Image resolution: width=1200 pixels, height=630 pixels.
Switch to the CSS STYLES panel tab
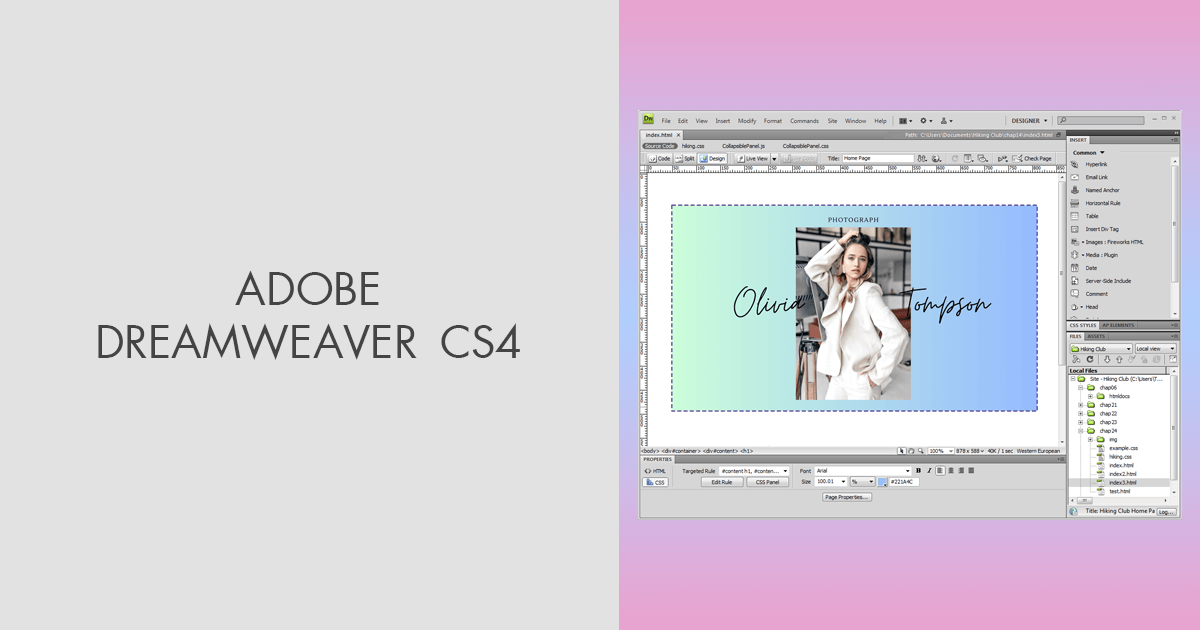[x=1083, y=325]
